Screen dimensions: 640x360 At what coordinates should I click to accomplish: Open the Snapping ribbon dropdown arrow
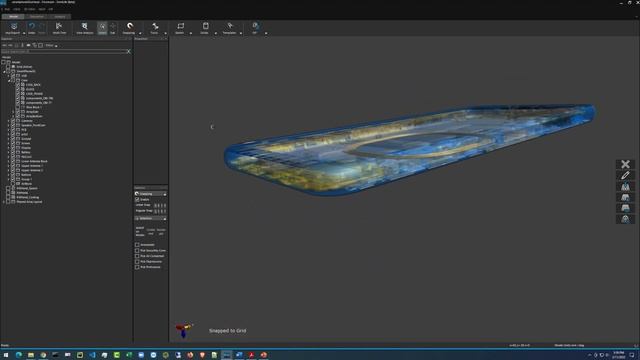(x=140, y=33)
